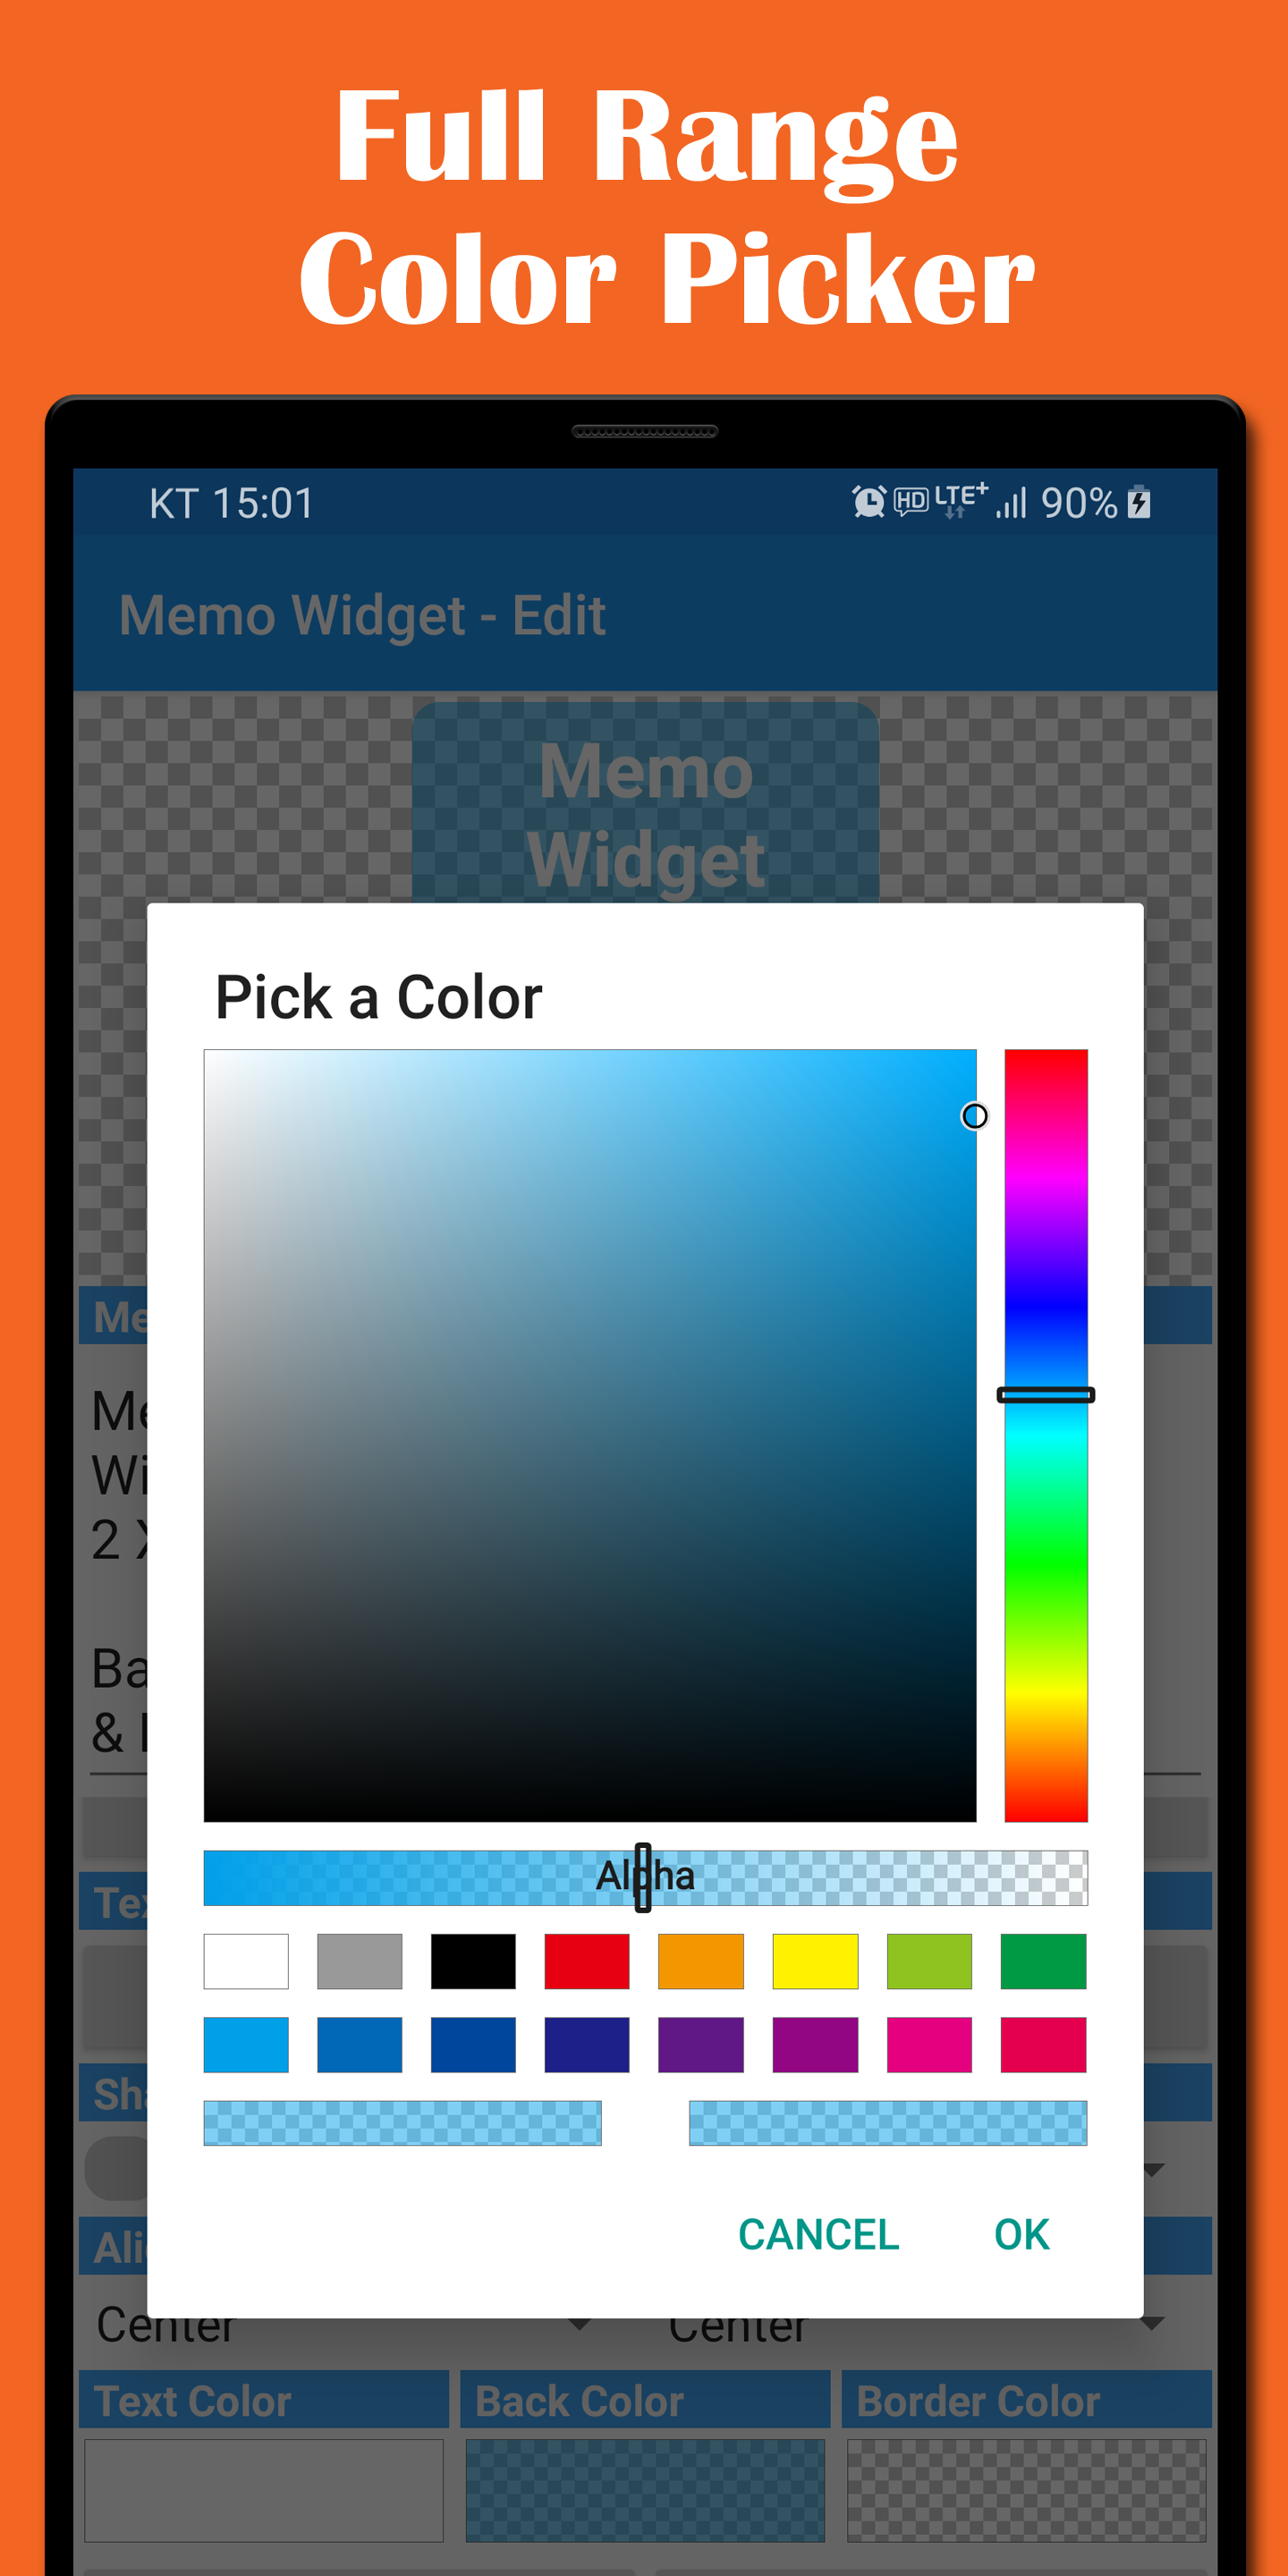
Task: Pick the yellow preset swatch
Action: 815,1961
